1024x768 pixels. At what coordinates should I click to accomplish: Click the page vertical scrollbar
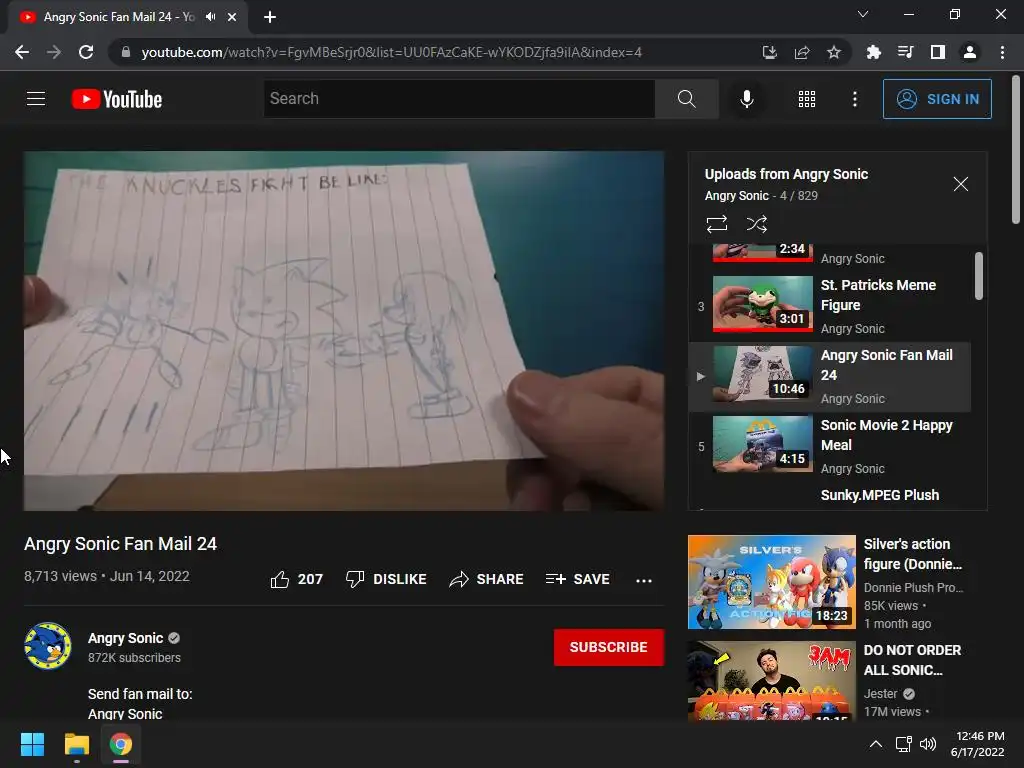coord(1016,150)
